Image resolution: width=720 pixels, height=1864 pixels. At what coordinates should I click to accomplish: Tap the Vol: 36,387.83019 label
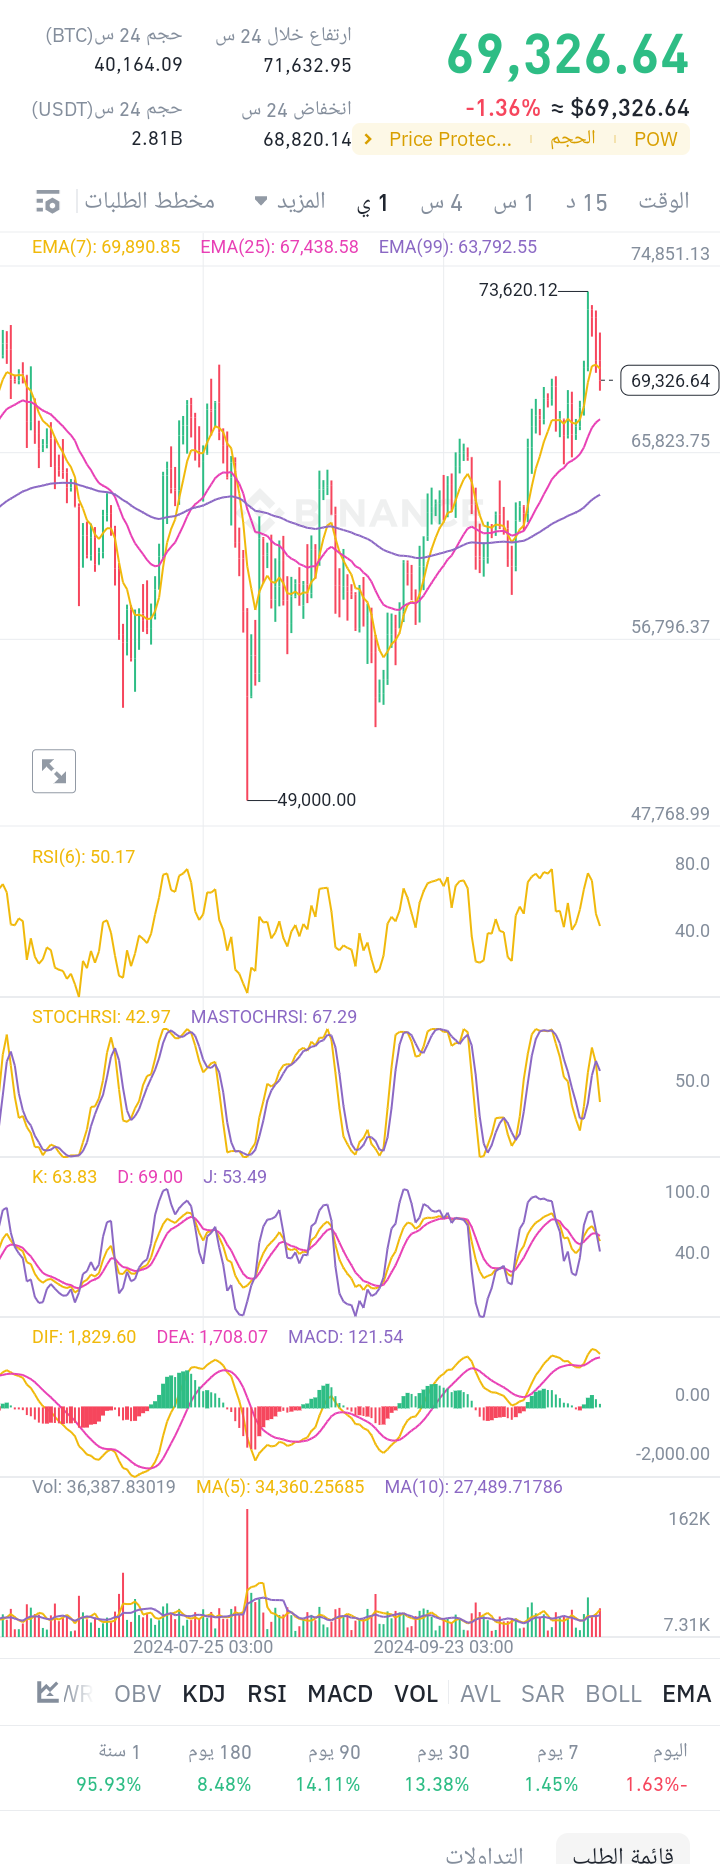pos(104,1487)
